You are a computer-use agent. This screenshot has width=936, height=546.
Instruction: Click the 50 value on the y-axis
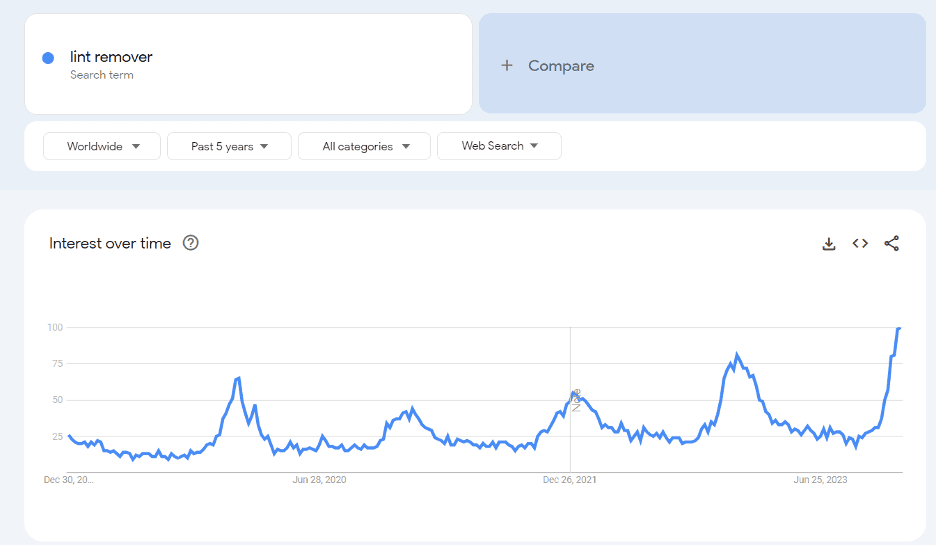coord(57,400)
